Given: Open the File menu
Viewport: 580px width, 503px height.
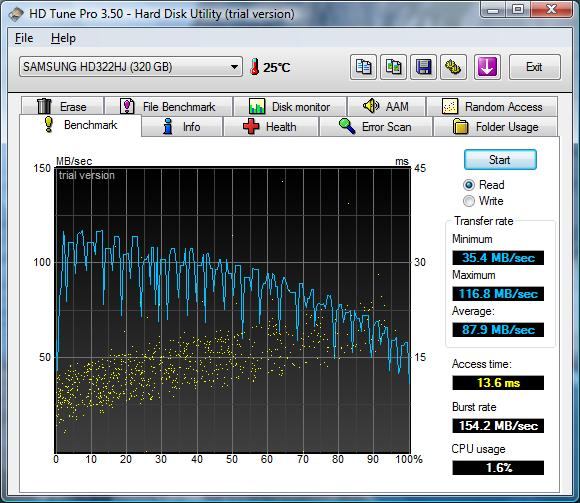Looking at the screenshot, I should click(24, 38).
